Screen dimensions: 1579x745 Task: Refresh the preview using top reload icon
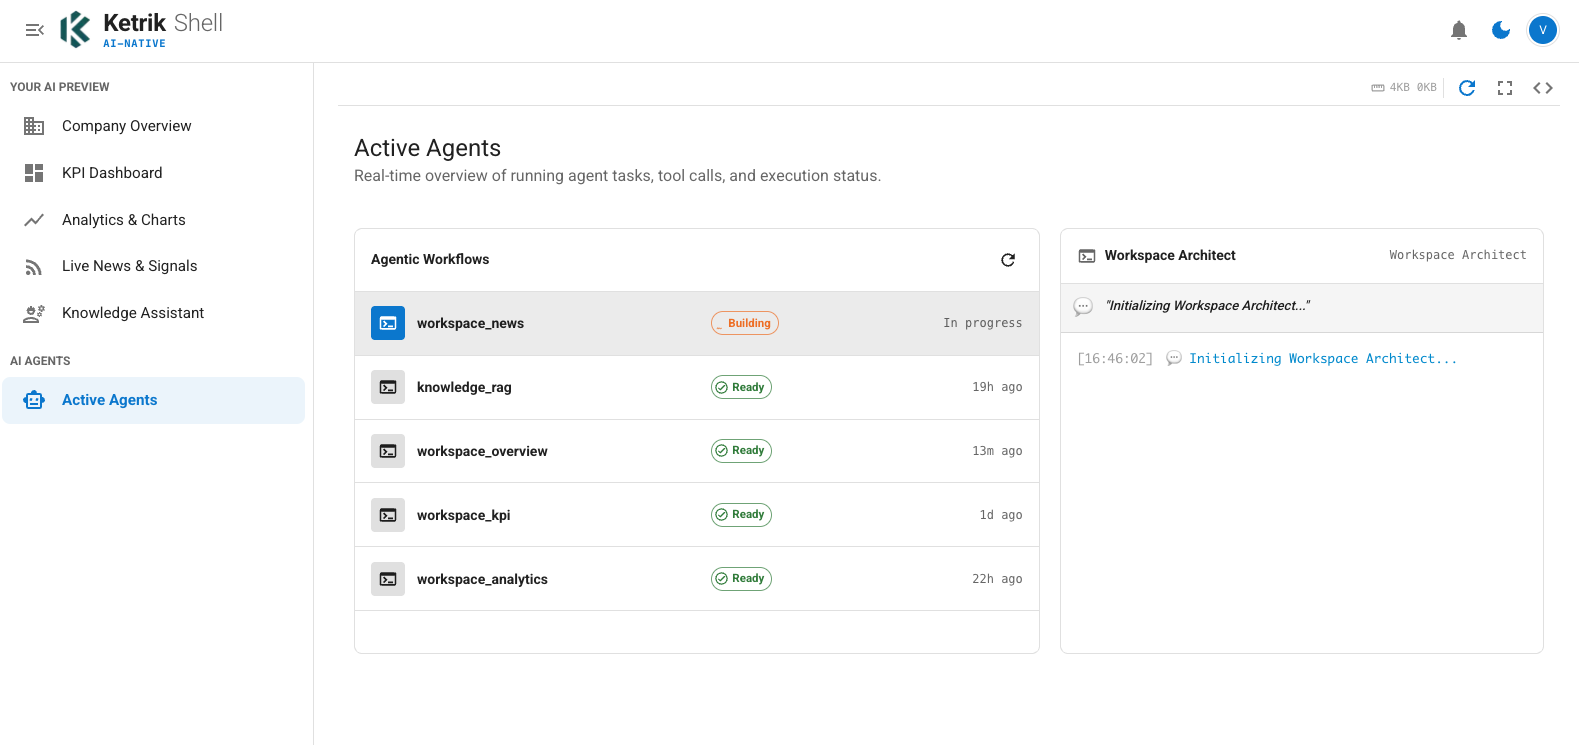(x=1467, y=88)
